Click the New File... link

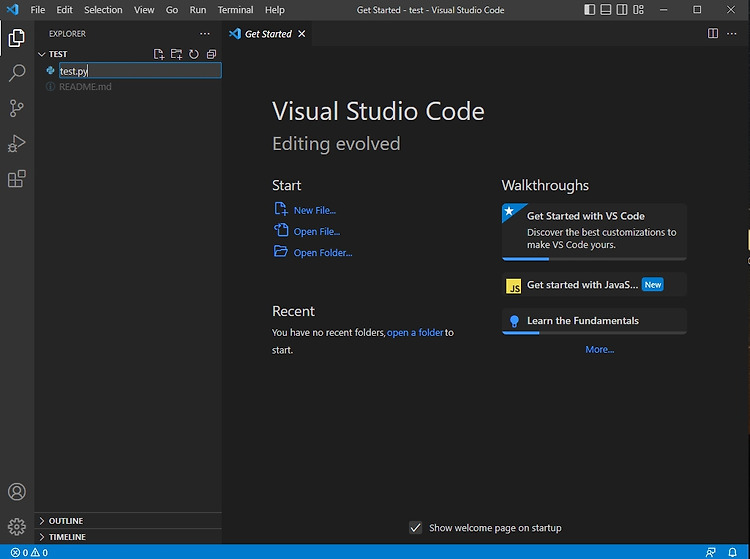[305, 210]
